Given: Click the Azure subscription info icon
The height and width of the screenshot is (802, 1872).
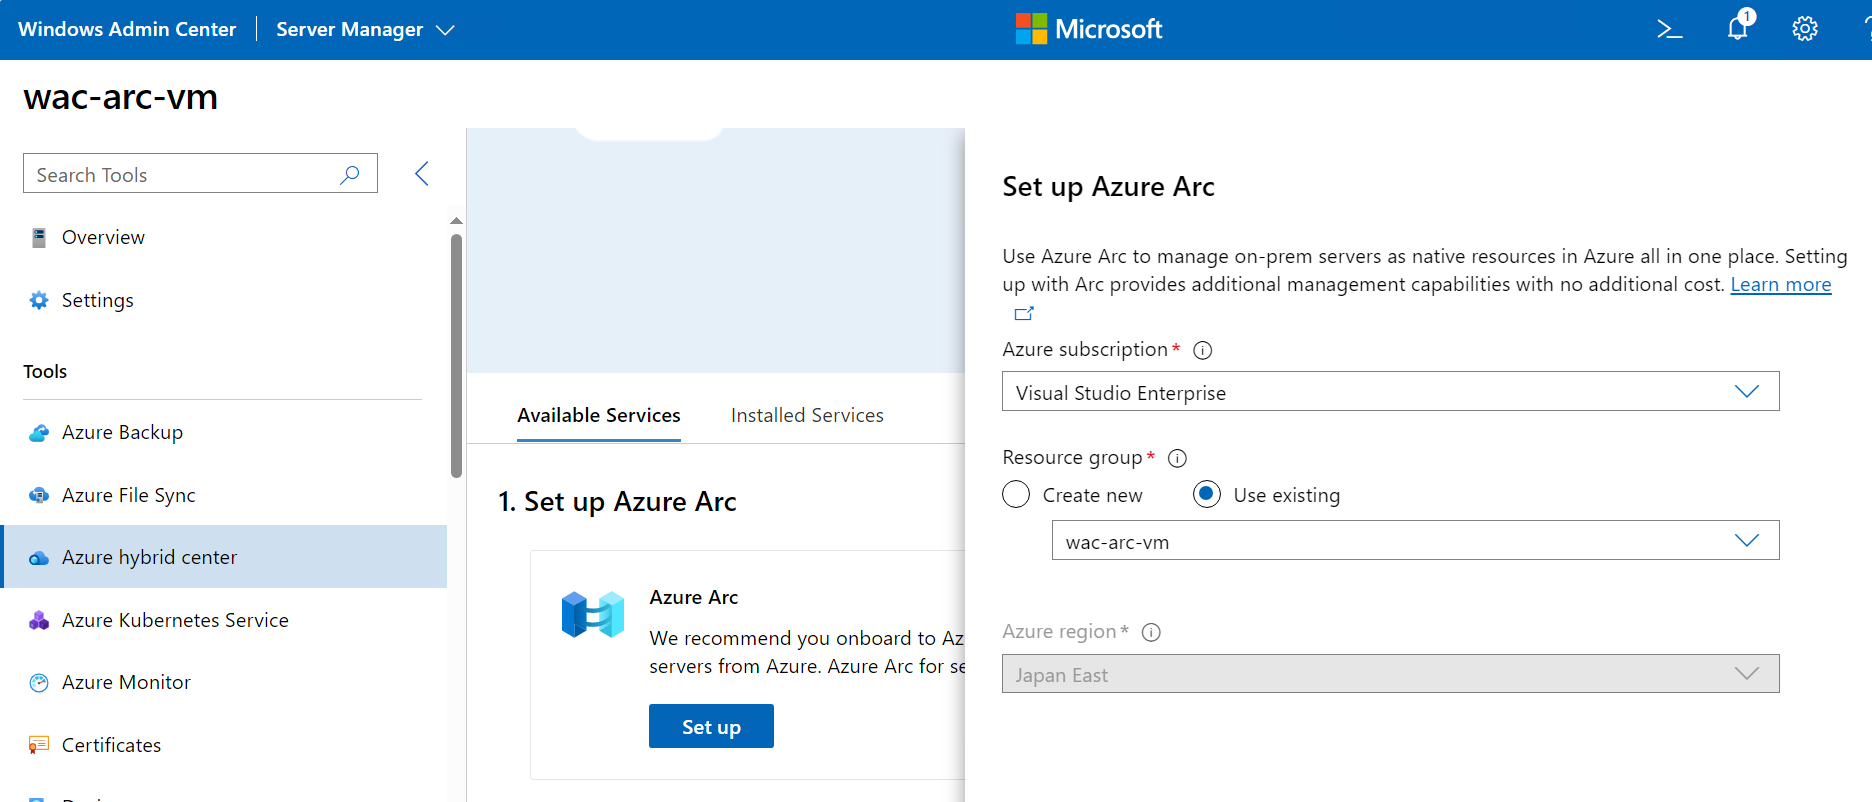Looking at the screenshot, I should 1203,350.
